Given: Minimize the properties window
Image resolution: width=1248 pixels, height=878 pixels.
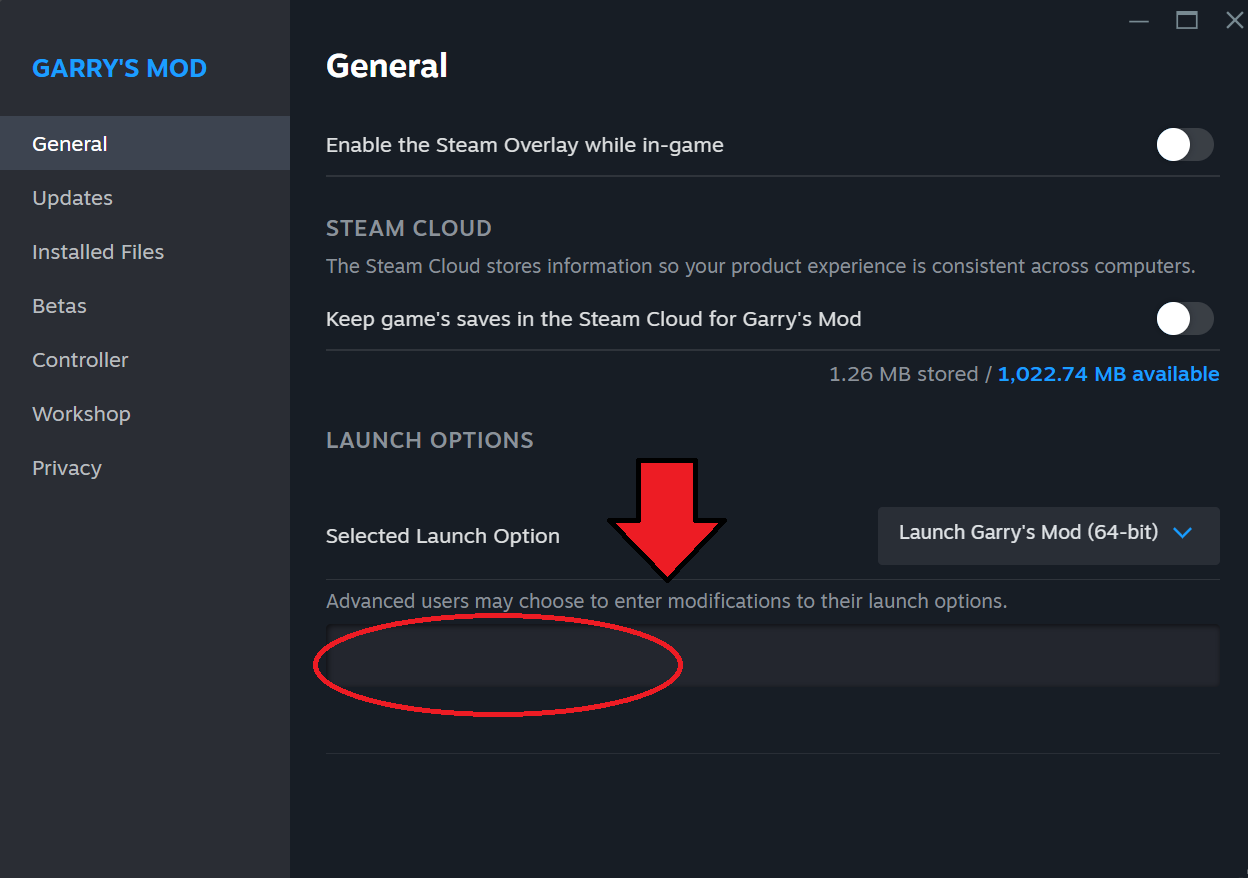Looking at the screenshot, I should (1139, 20).
